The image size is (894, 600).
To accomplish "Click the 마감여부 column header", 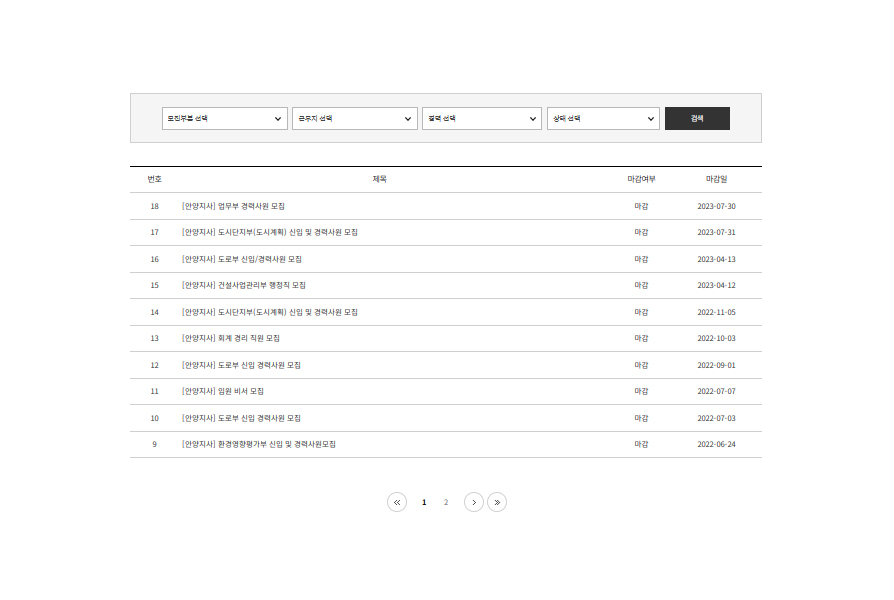I will [x=641, y=179].
